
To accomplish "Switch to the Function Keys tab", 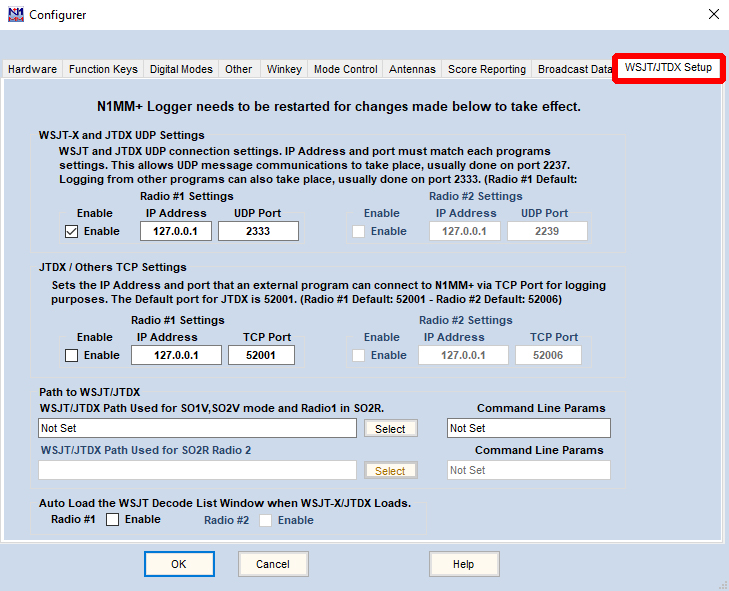I will [x=103, y=69].
